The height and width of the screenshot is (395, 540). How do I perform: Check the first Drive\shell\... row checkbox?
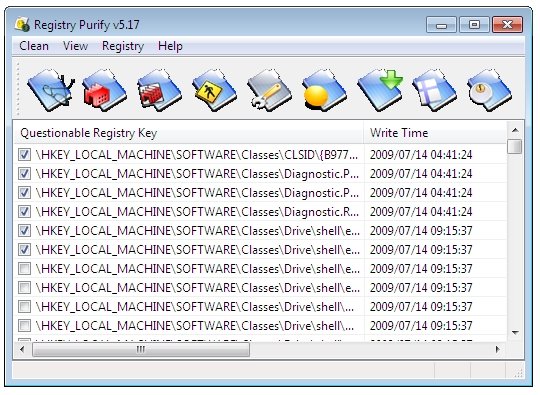[x=24, y=306]
